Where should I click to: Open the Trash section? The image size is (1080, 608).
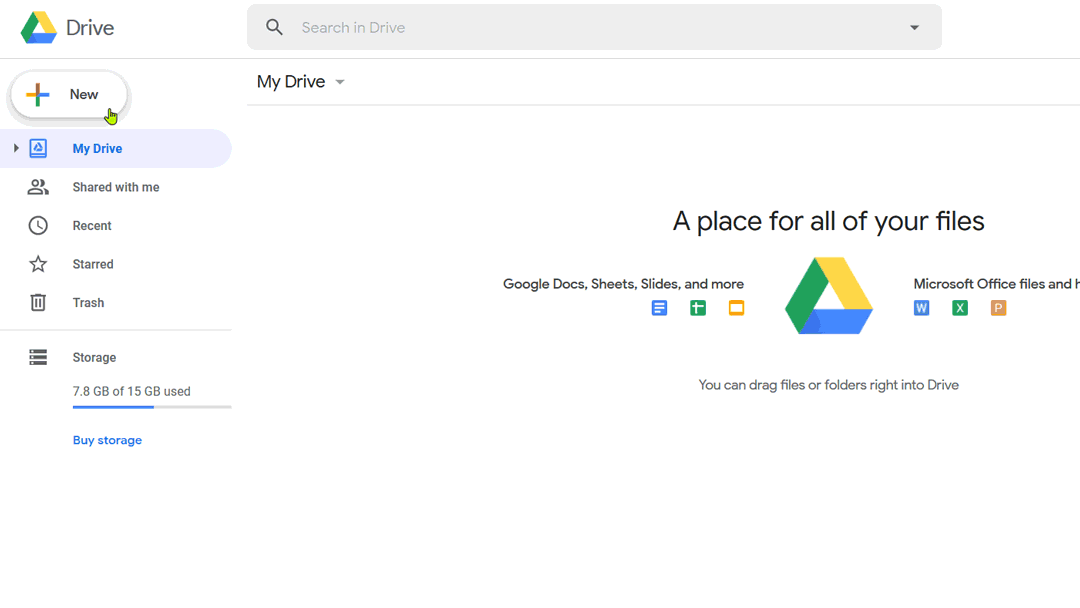(88, 302)
